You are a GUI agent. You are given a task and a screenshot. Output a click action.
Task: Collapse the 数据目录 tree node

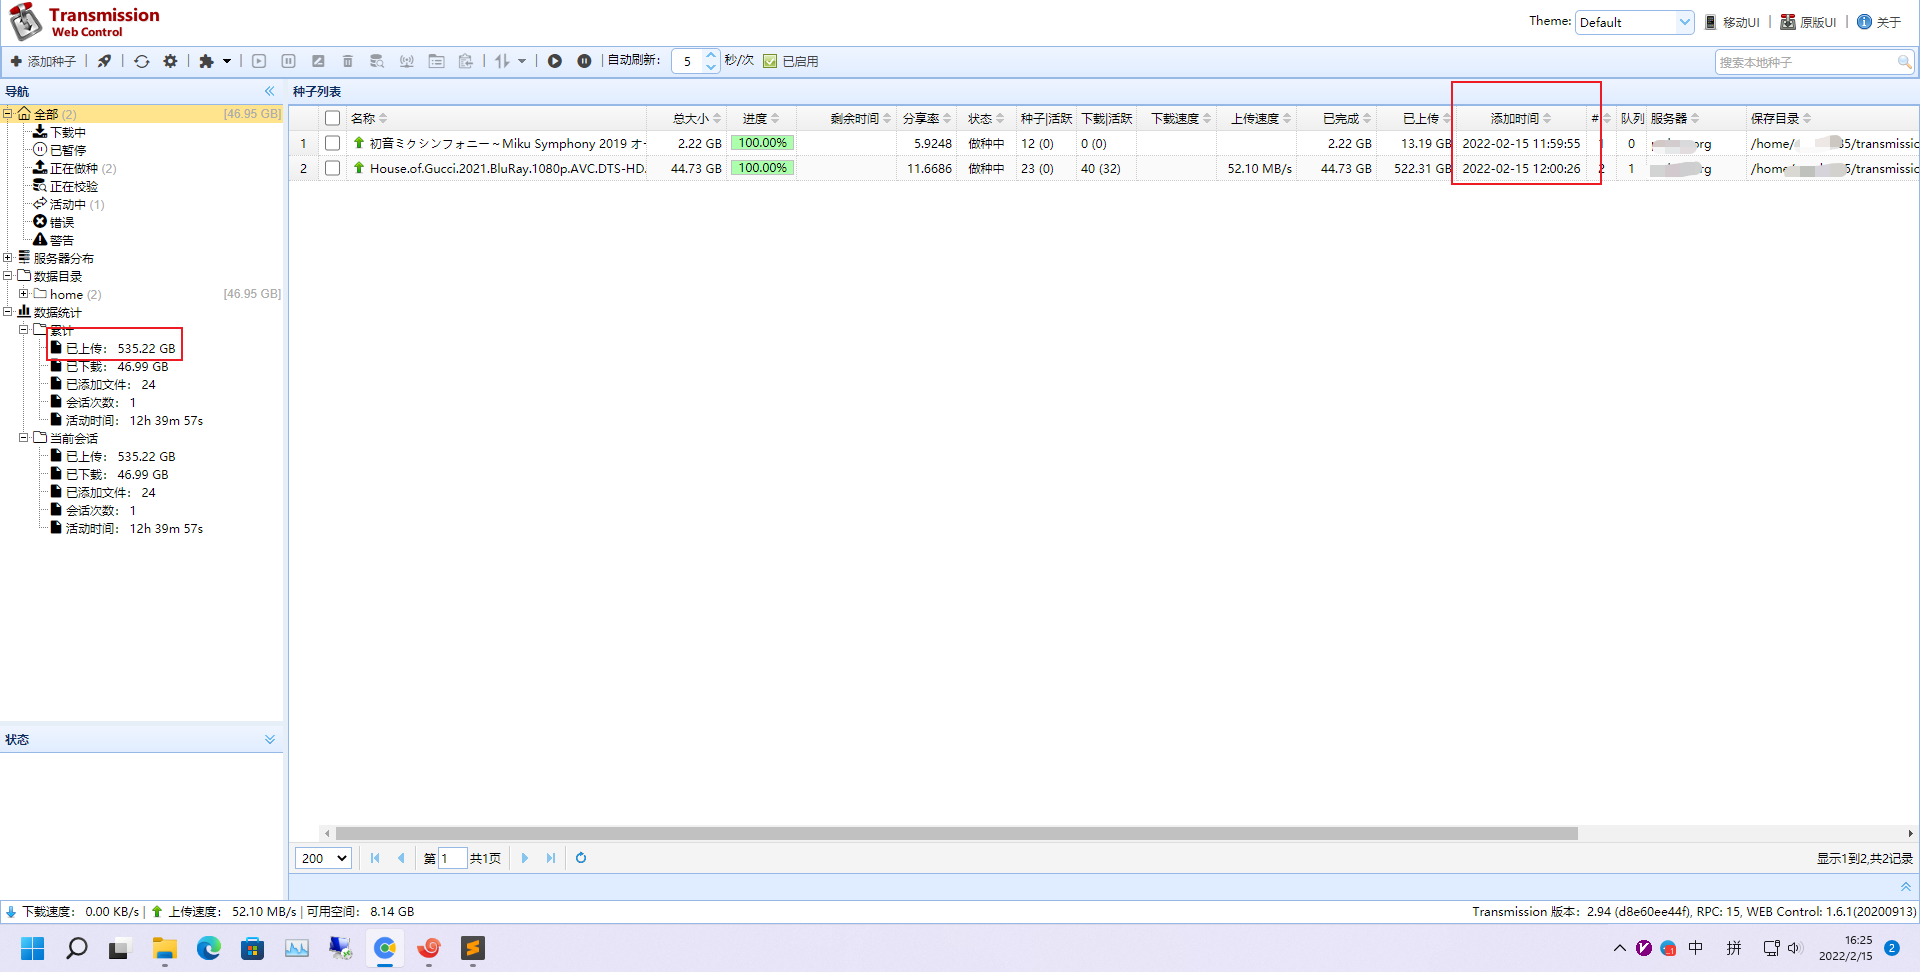[x=8, y=276]
